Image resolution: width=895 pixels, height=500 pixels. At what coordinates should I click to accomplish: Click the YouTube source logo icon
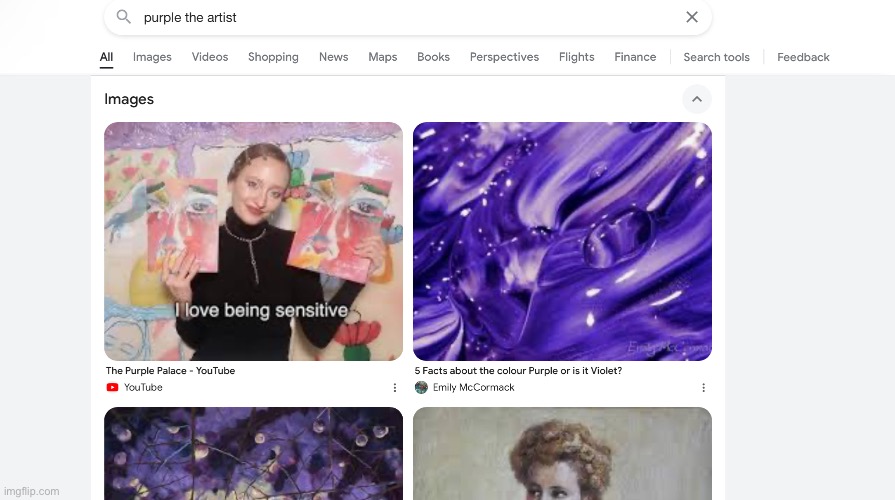tap(112, 387)
